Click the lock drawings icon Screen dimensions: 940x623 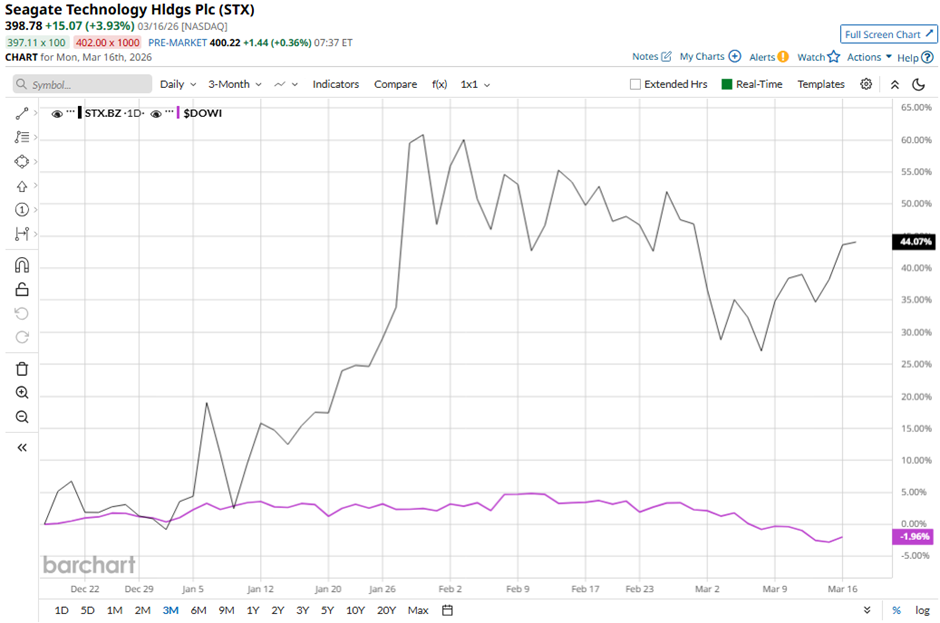tap(22, 289)
